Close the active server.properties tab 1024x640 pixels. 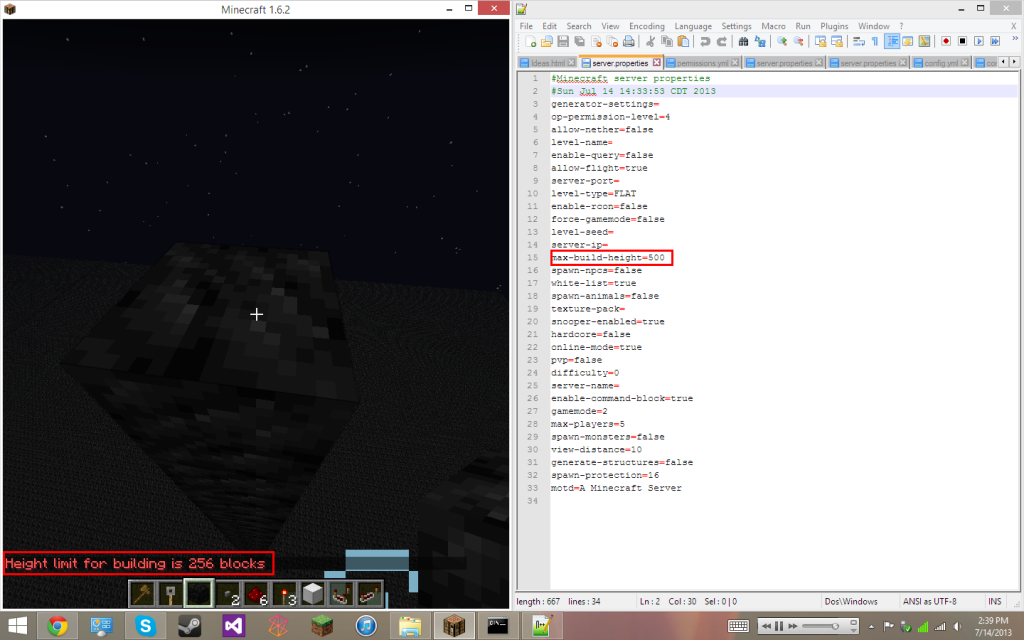(656, 63)
